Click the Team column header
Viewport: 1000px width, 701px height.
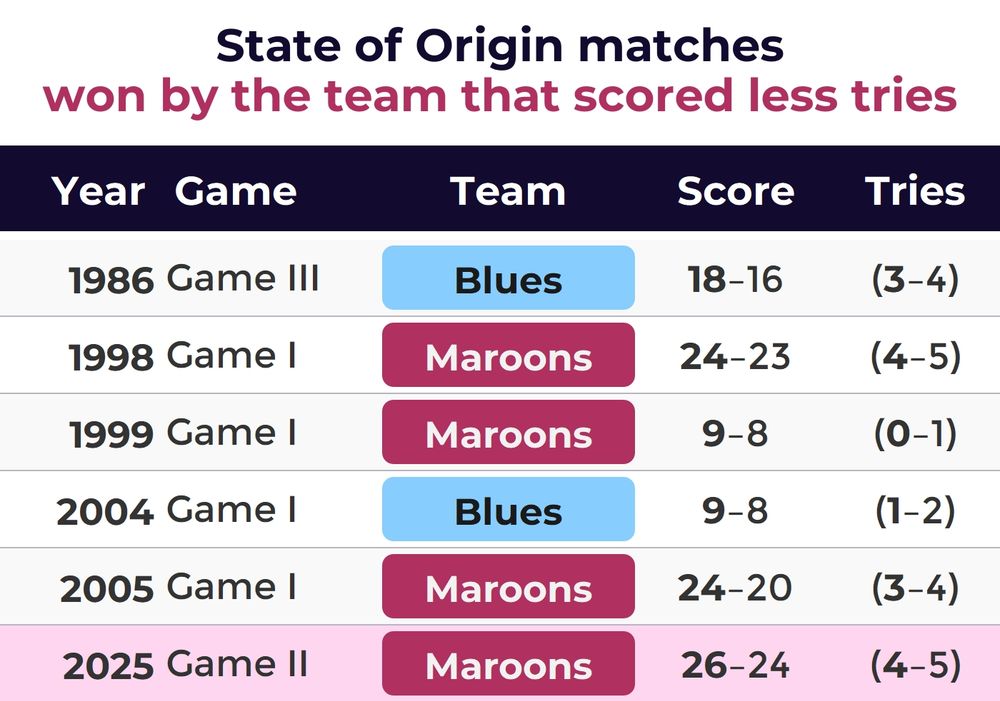coord(508,191)
